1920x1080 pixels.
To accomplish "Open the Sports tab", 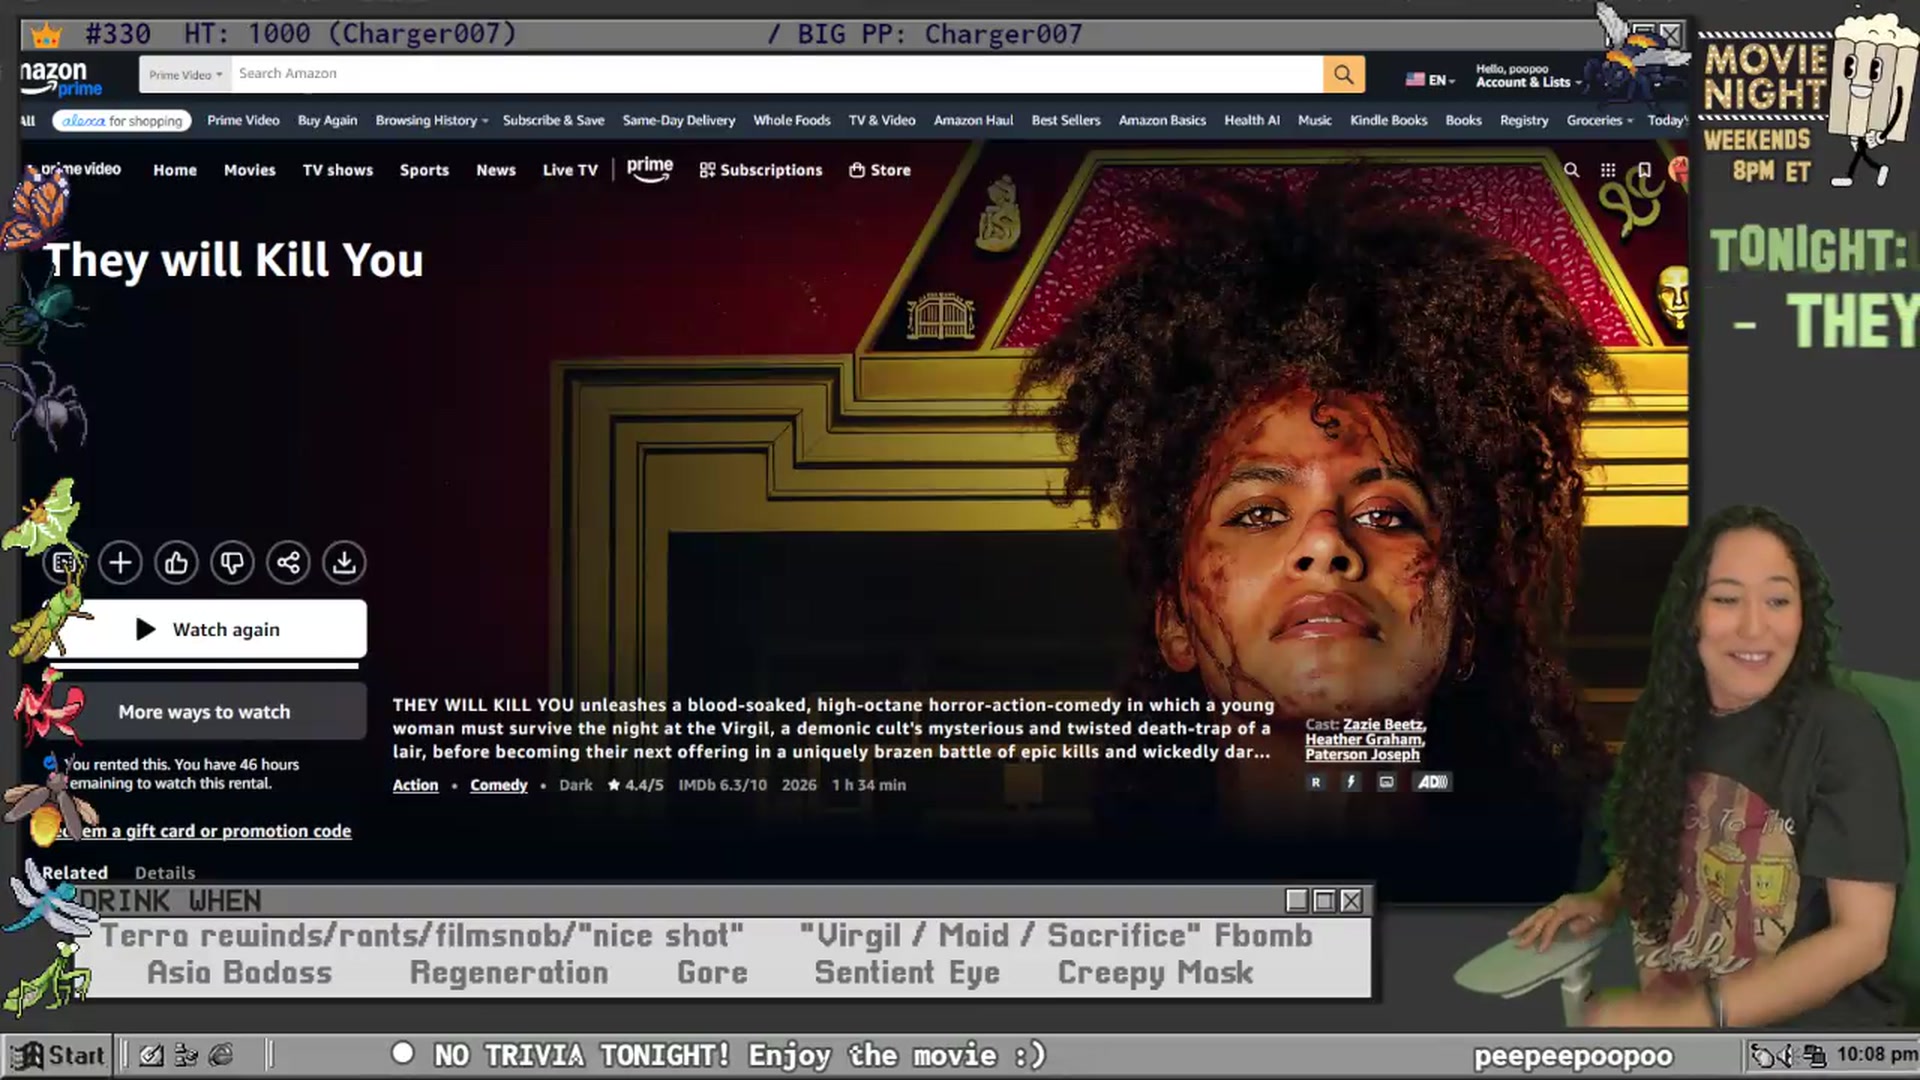I will coord(424,170).
